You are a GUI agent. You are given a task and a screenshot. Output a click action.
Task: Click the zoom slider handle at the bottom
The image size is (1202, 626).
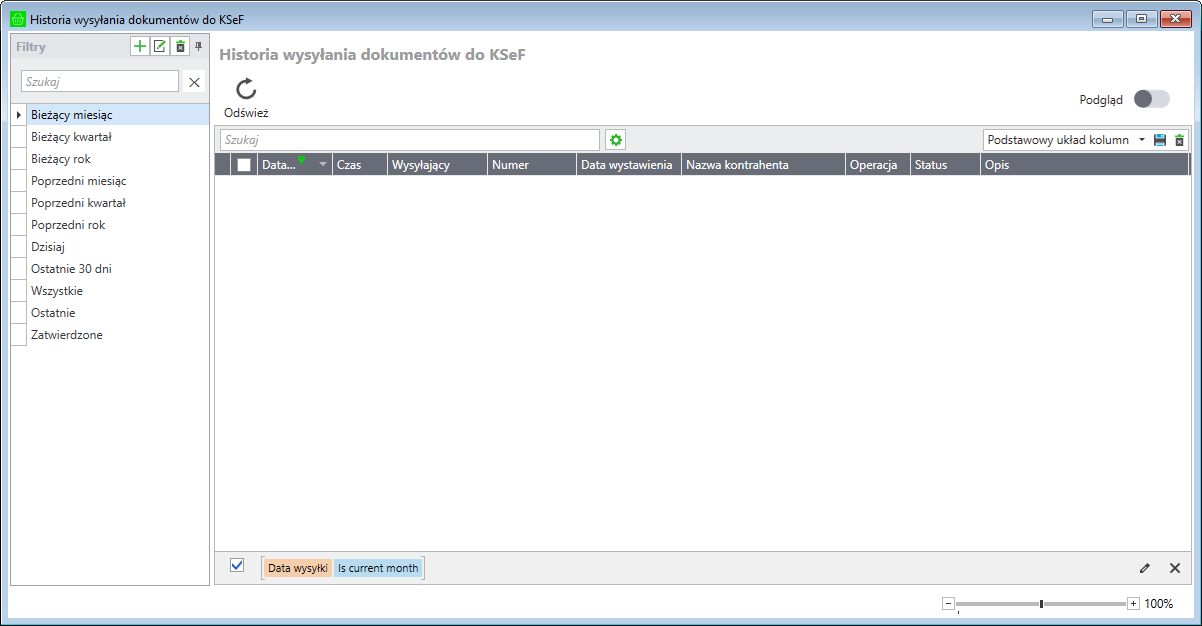1041,604
